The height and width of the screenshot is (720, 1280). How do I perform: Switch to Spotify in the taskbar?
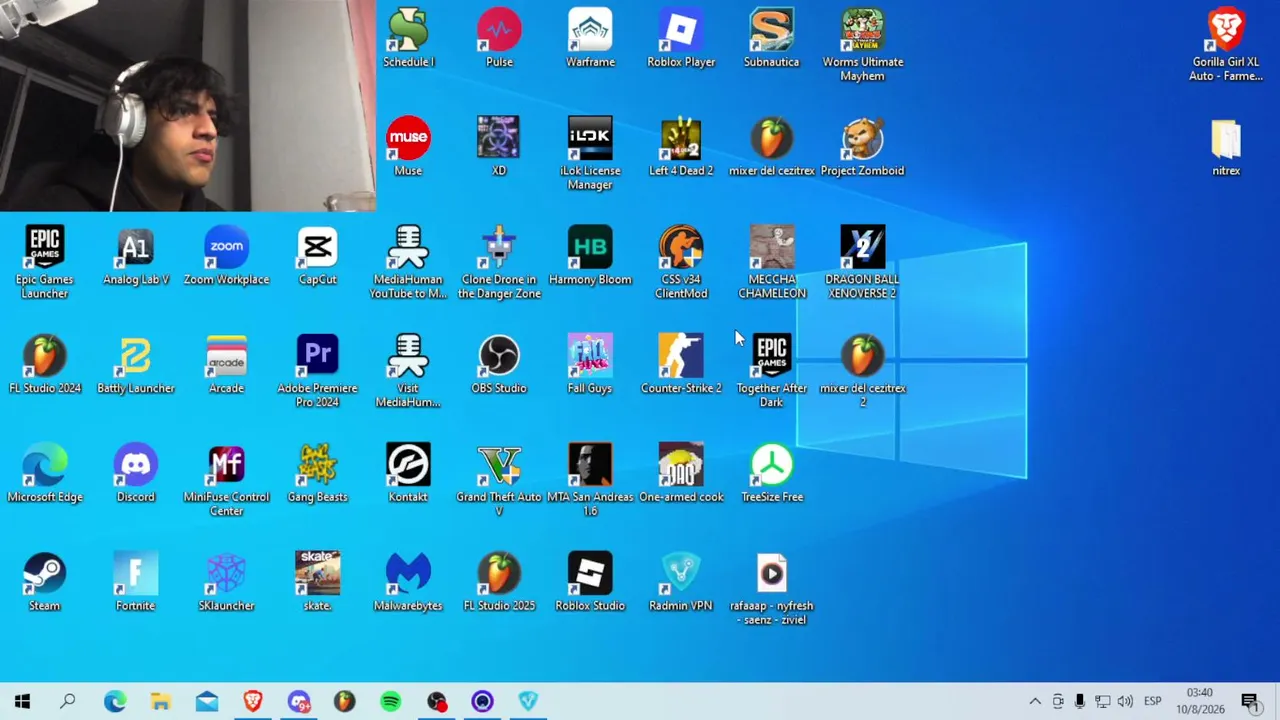[391, 701]
